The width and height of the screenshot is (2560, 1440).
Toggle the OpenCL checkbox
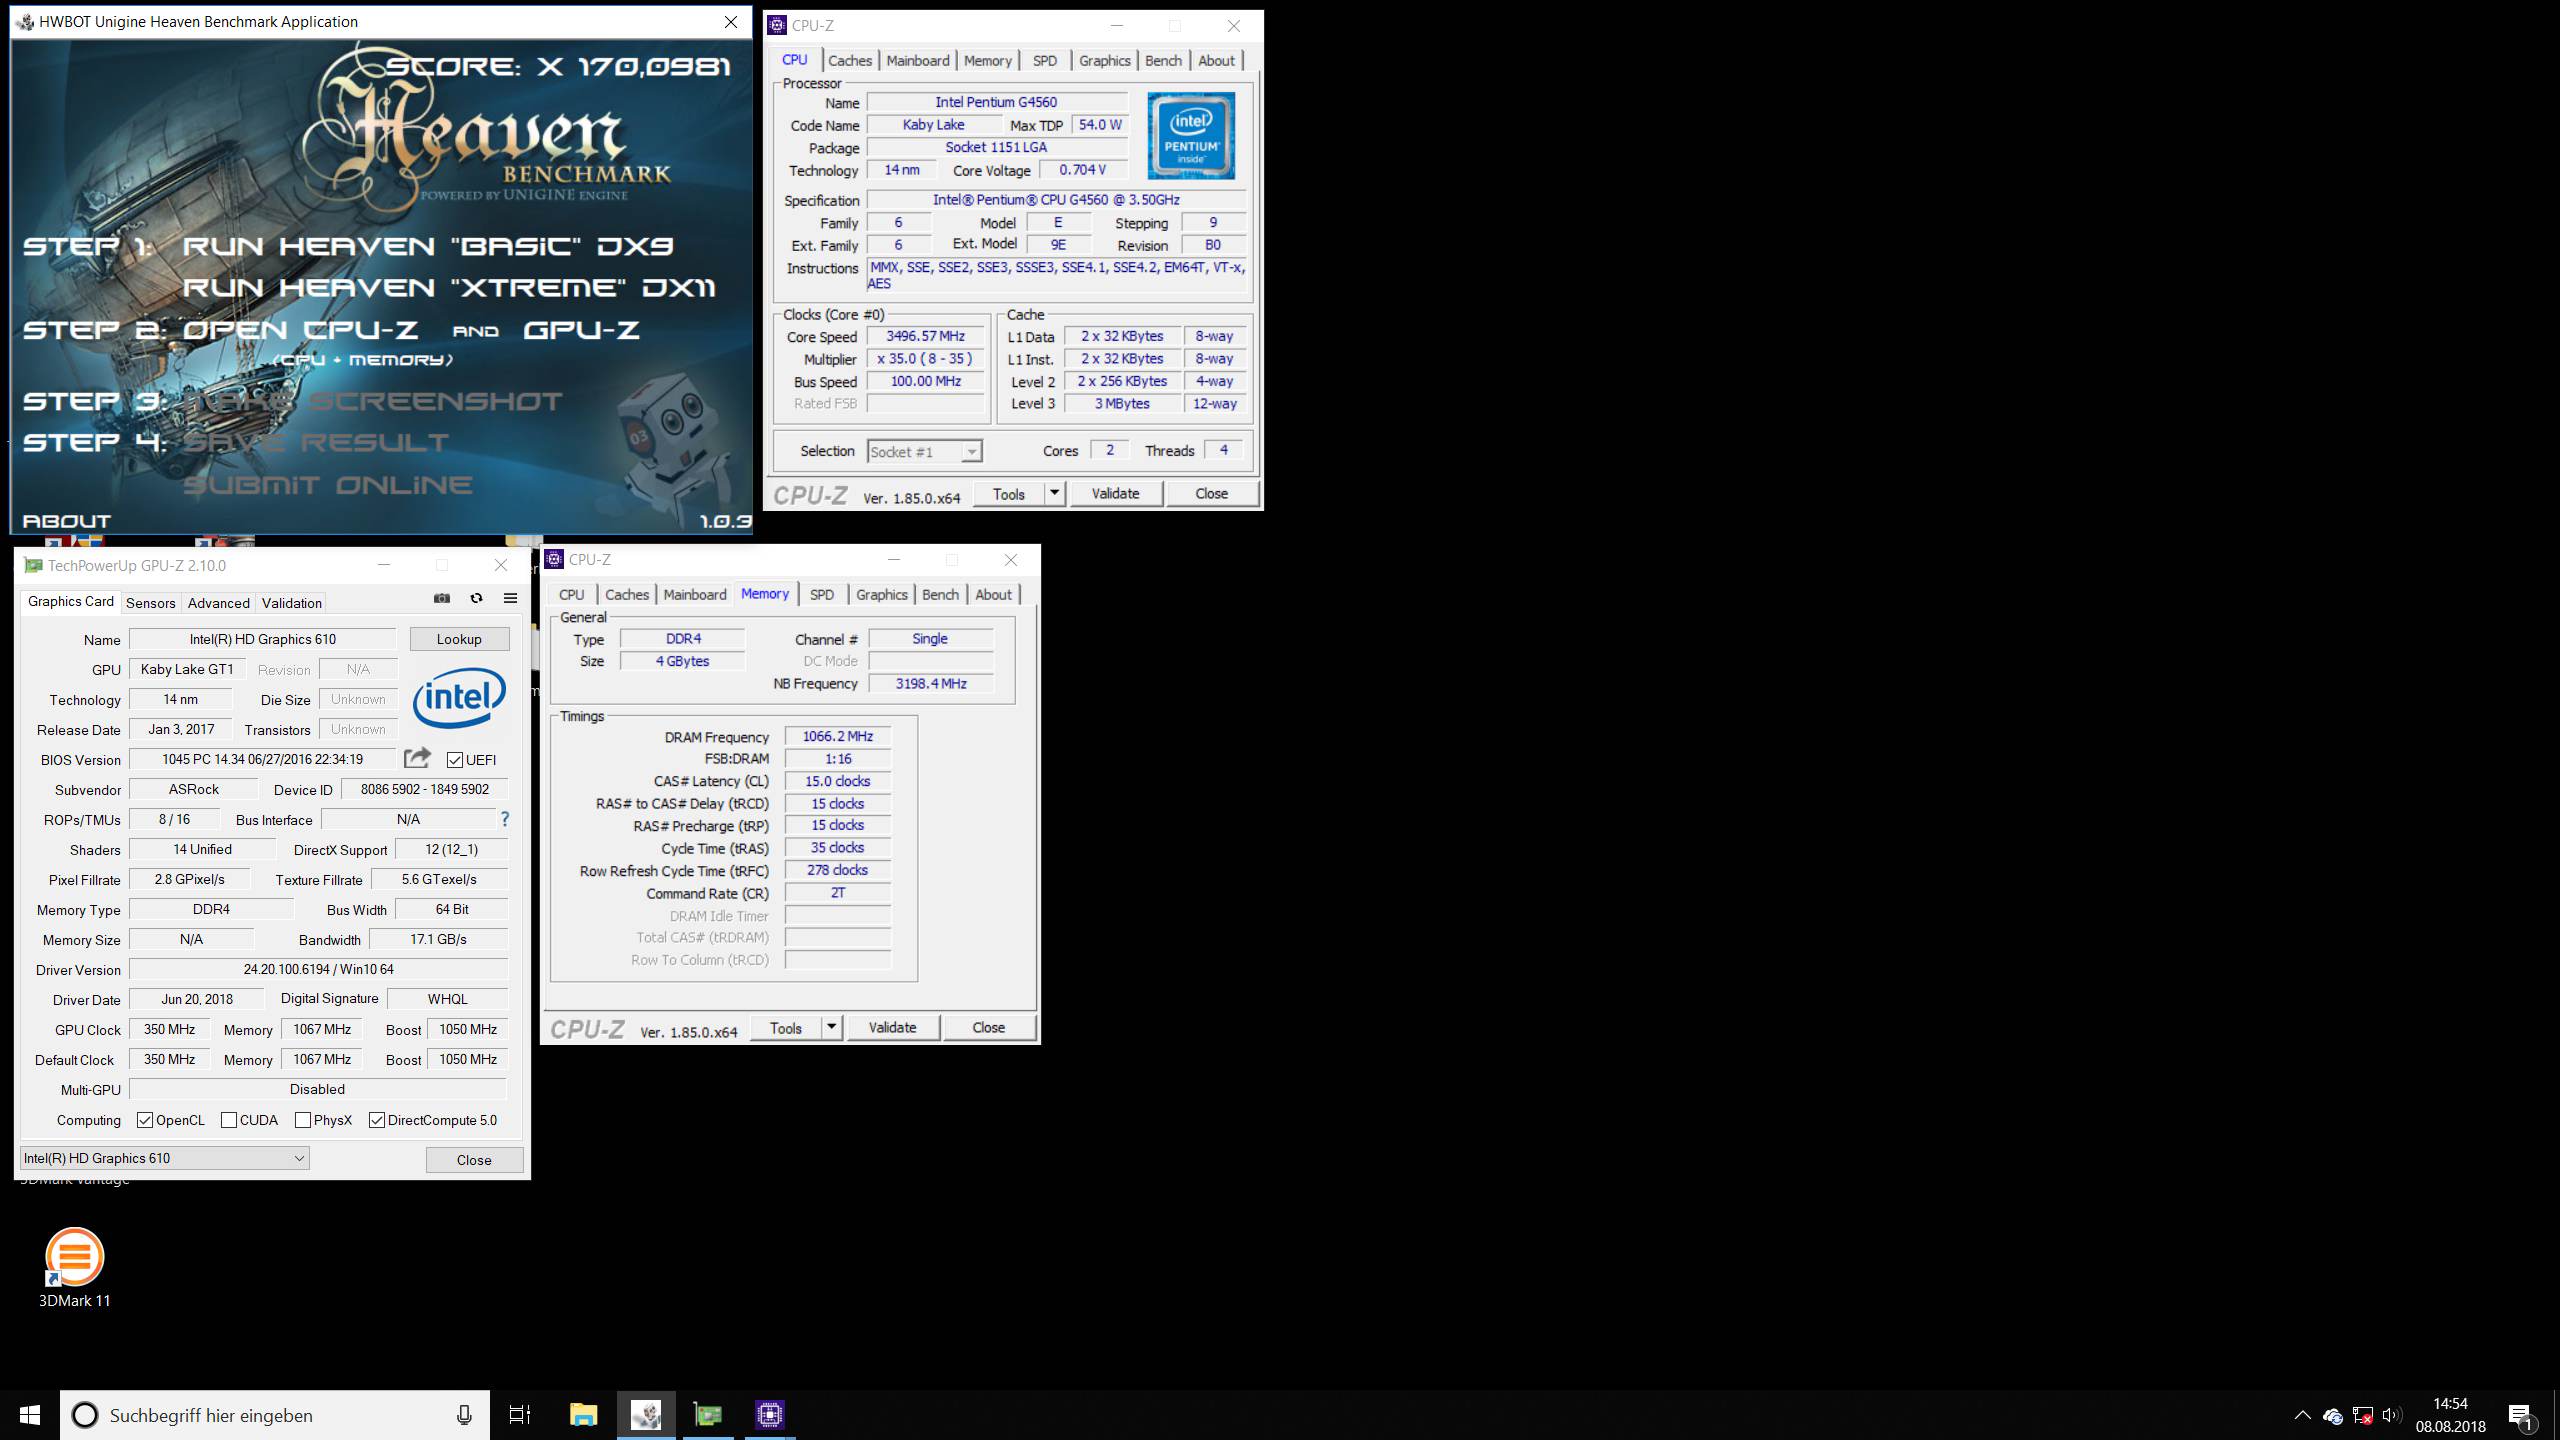(145, 1120)
